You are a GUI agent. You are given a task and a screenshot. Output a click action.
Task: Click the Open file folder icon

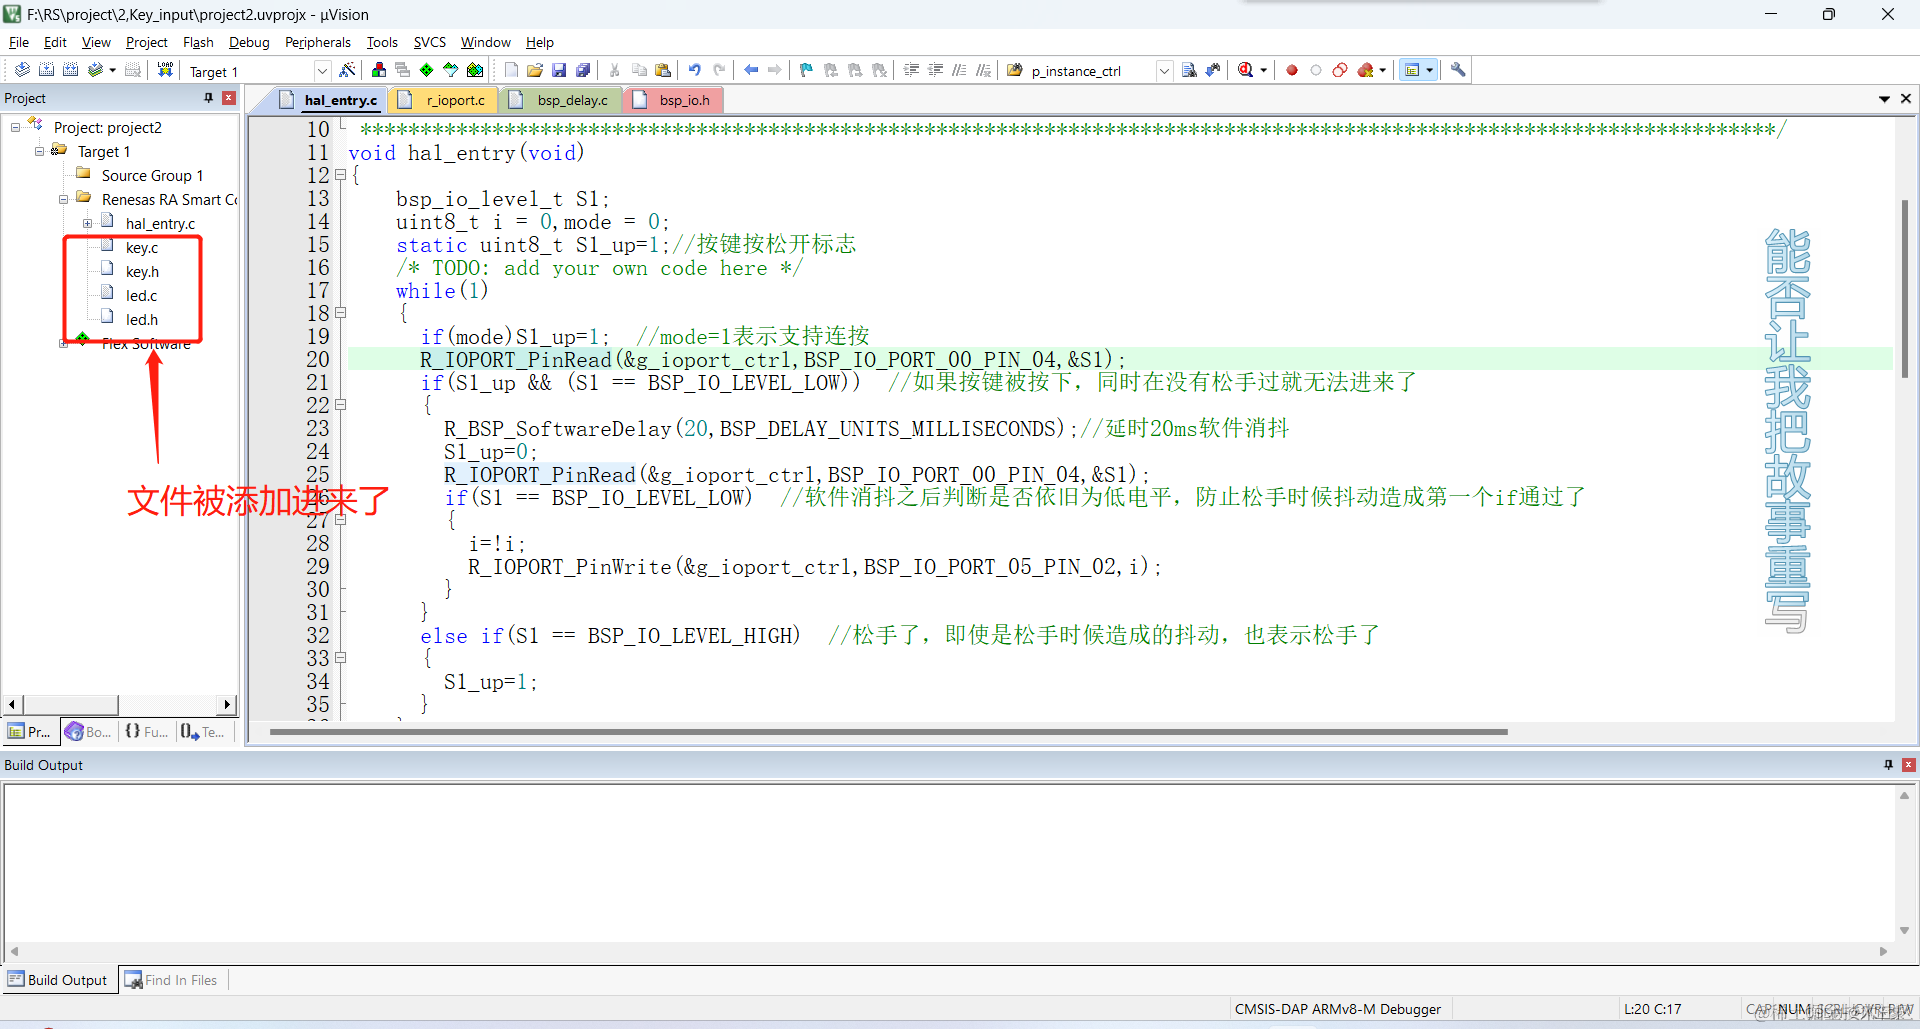pyautogui.click(x=535, y=70)
